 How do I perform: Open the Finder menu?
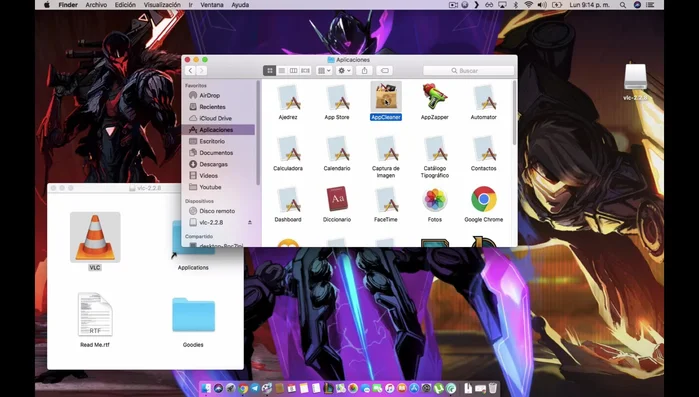click(68, 5)
